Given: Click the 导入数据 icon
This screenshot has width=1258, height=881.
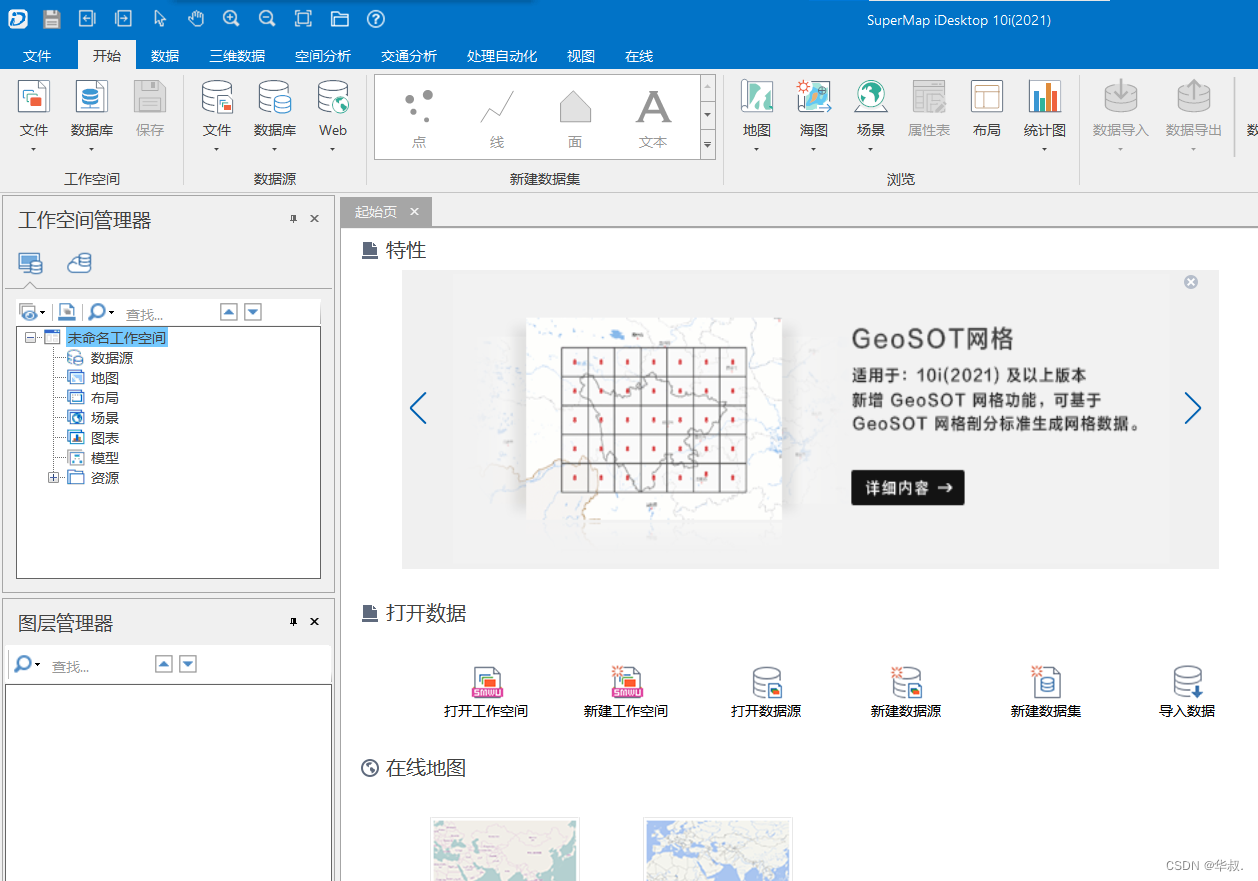Looking at the screenshot, I should [1187, 682].
